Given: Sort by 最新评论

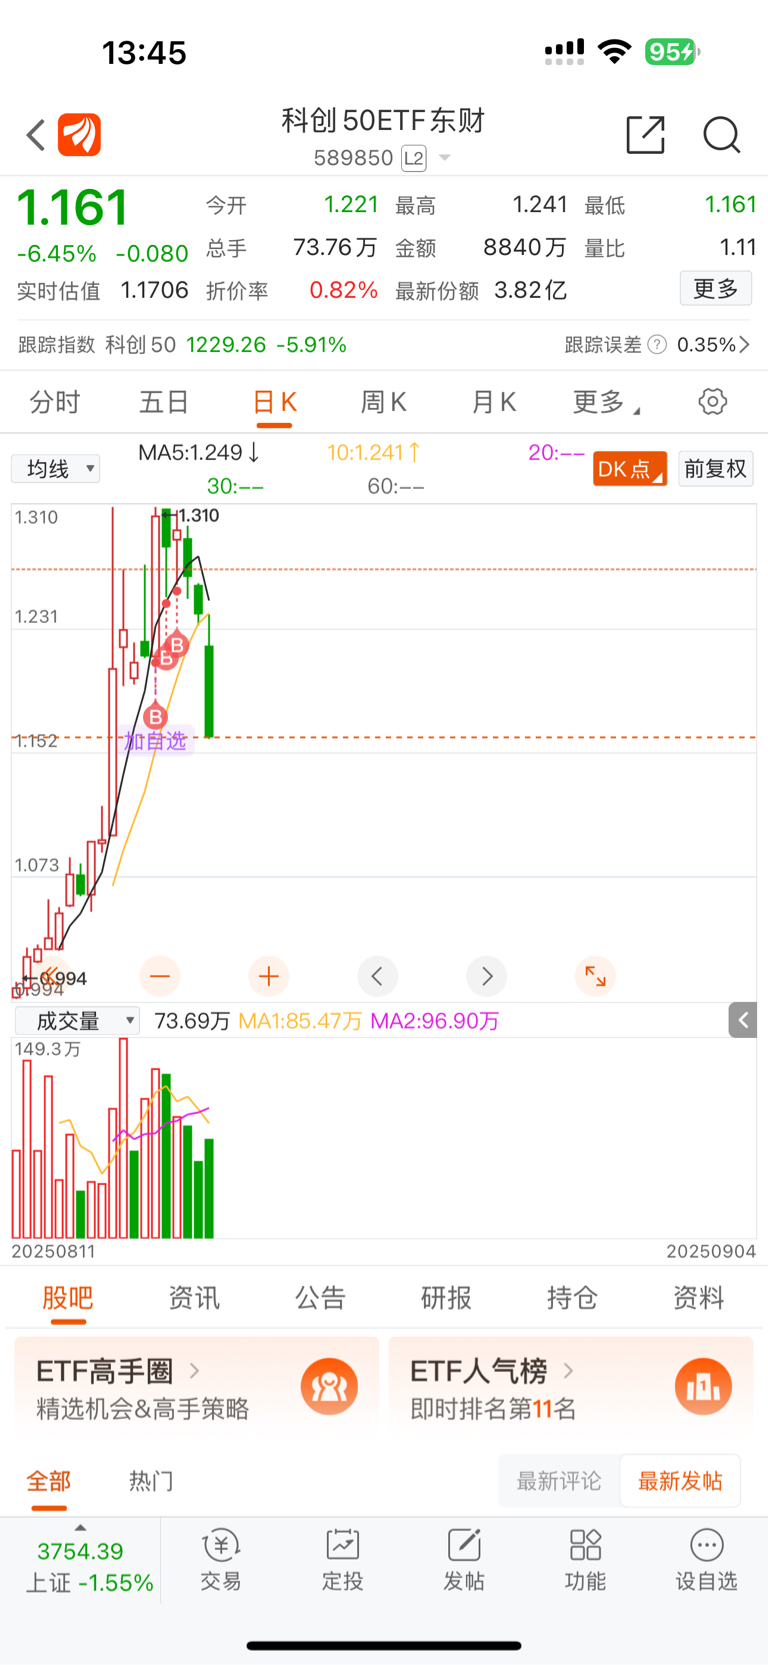Looking at the screenshot, I should [559, 1481].
